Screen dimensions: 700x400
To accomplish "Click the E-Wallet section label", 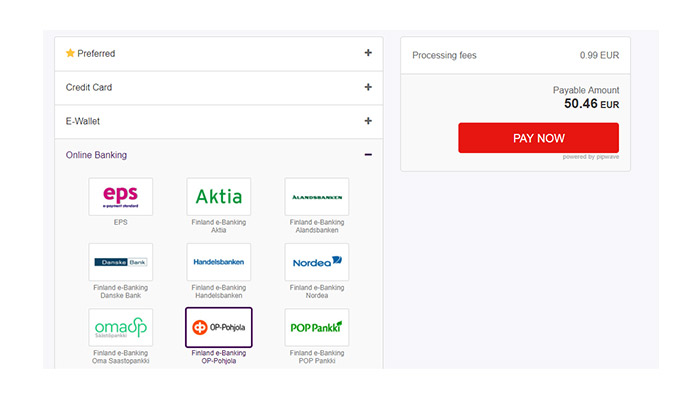I will 83,121.
